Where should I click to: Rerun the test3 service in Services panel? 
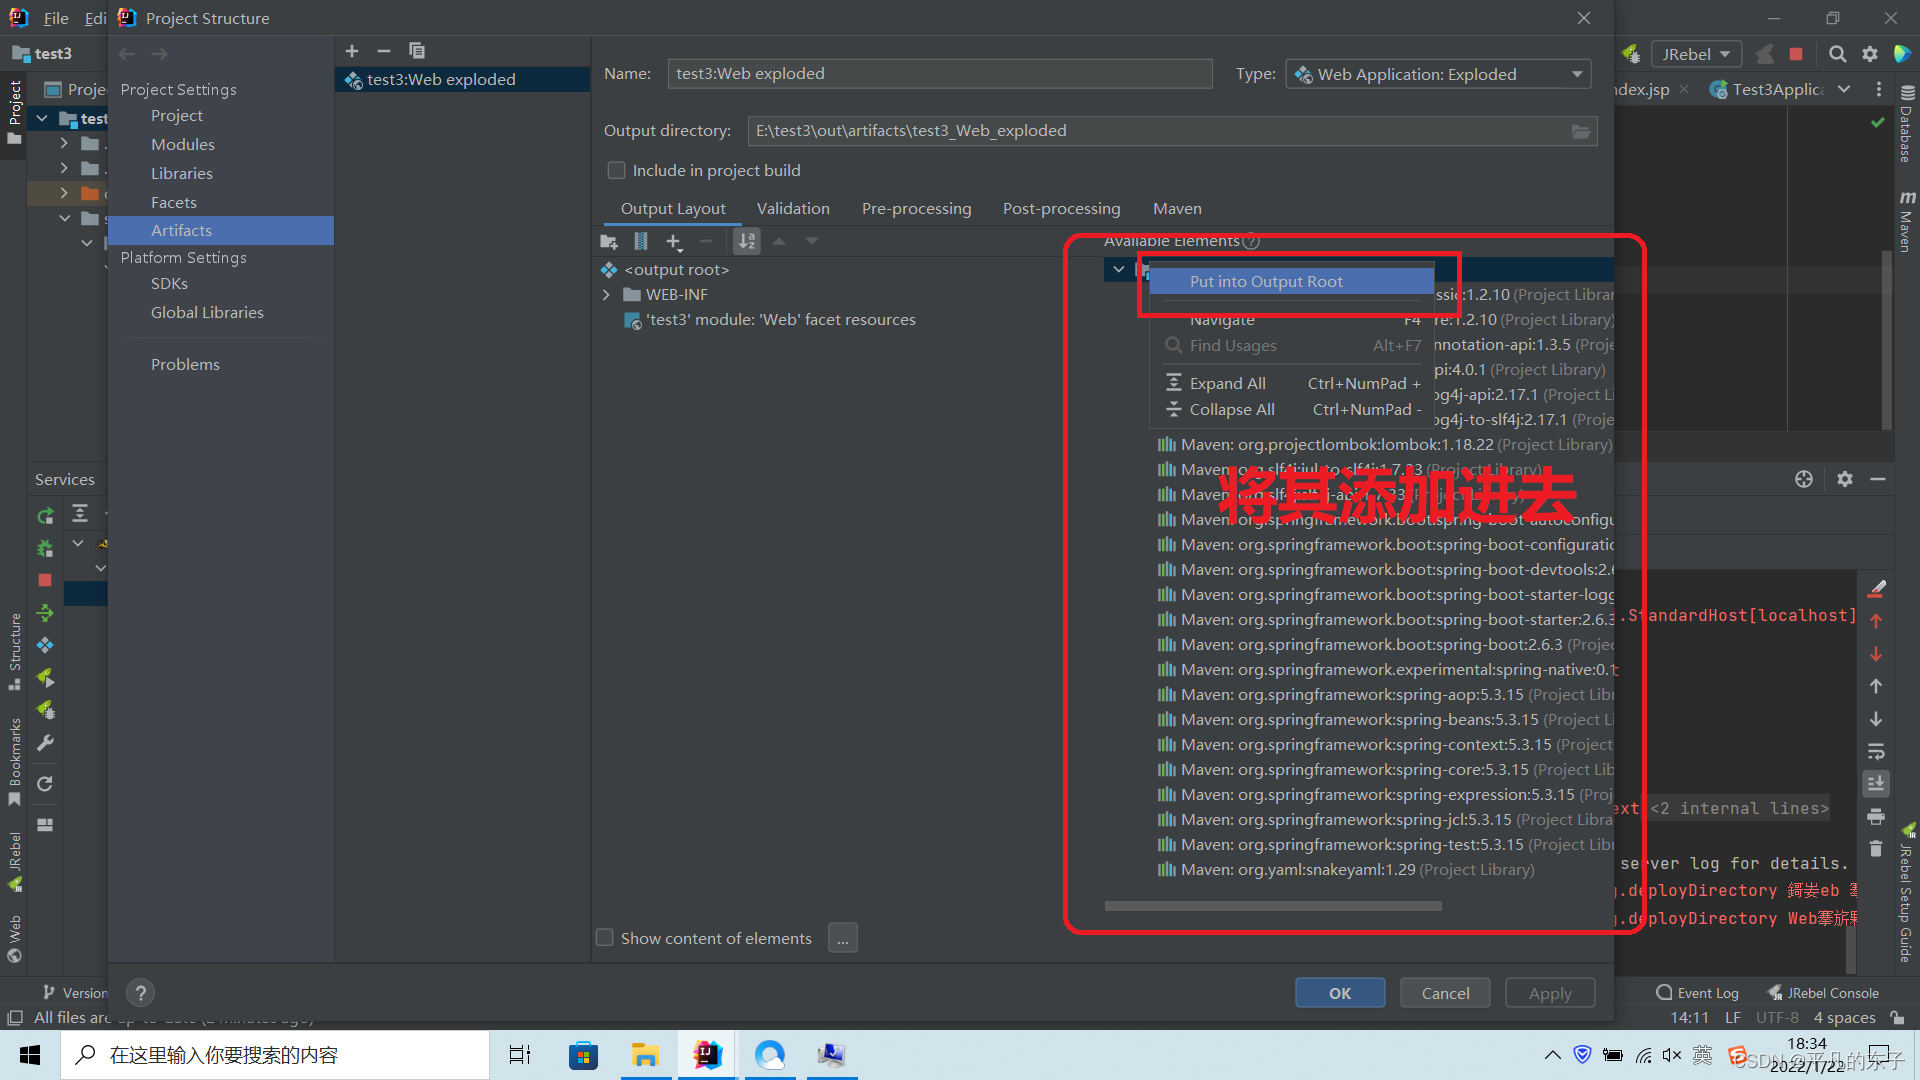(44, 514)
